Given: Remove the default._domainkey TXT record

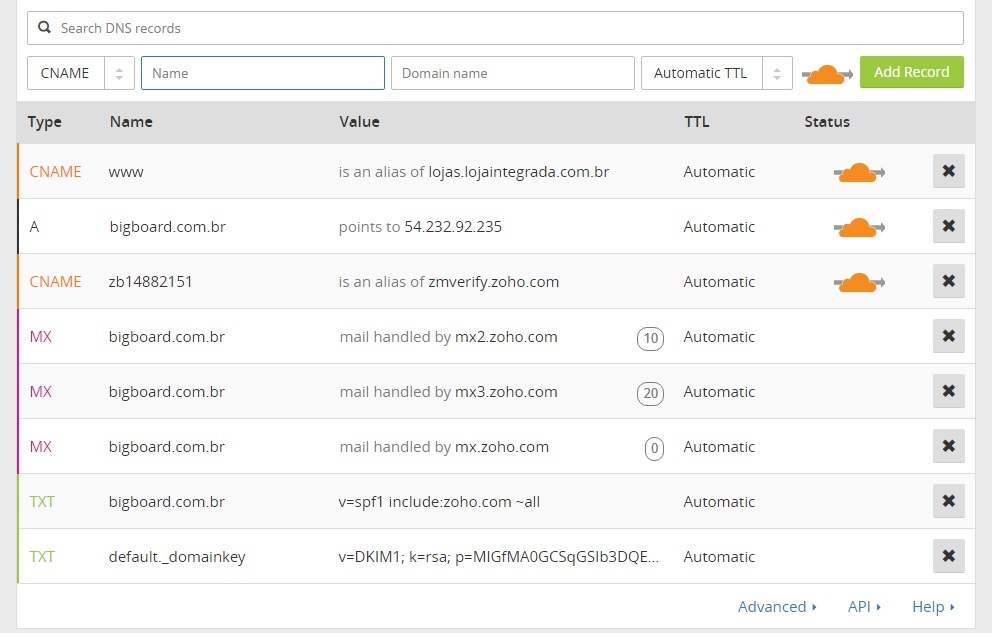Looking at the screenshot, I should click(948, 557).
